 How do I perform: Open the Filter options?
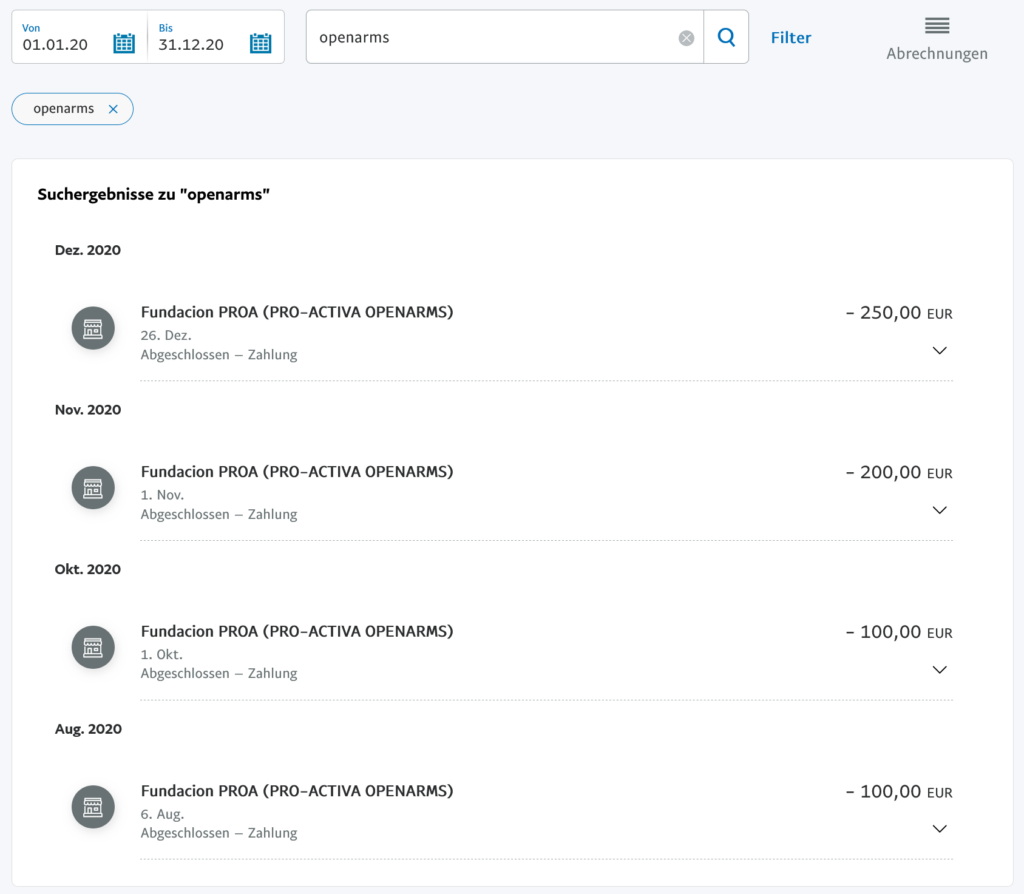(790, 38)
